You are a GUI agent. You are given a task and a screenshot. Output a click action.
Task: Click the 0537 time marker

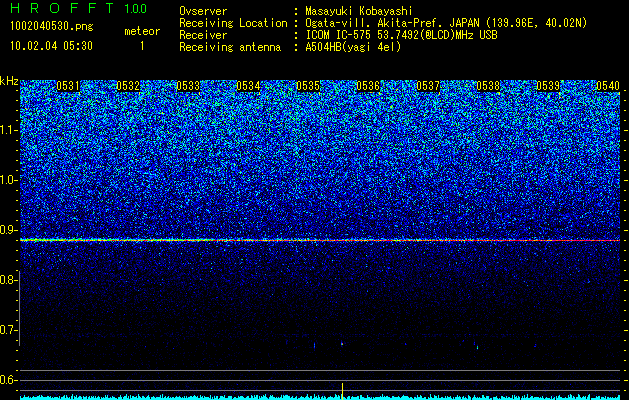click(428, 86)
